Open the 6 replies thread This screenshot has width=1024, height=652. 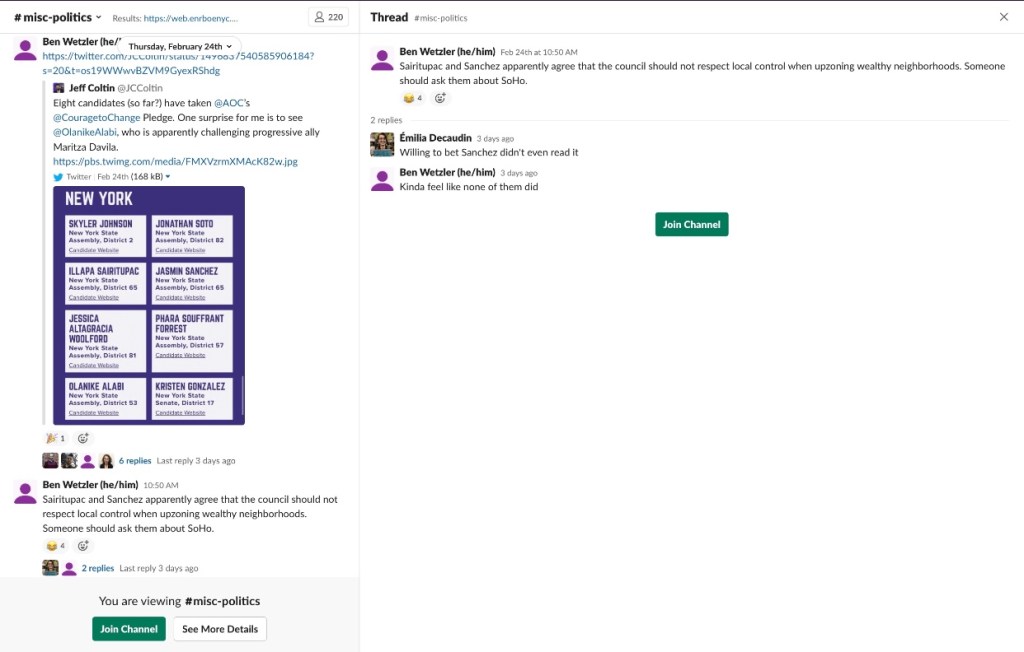coord(135,461)
